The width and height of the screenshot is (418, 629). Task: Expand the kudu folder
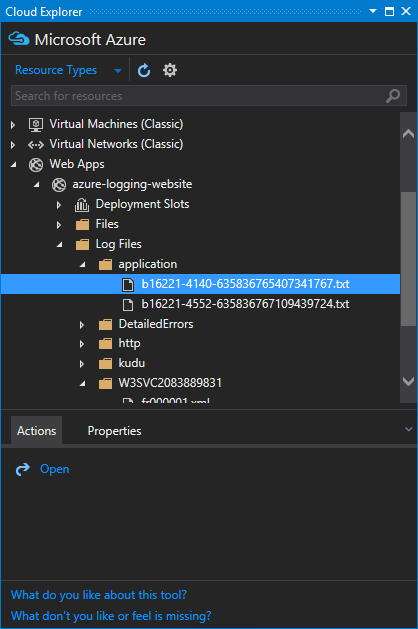[82, 364]
